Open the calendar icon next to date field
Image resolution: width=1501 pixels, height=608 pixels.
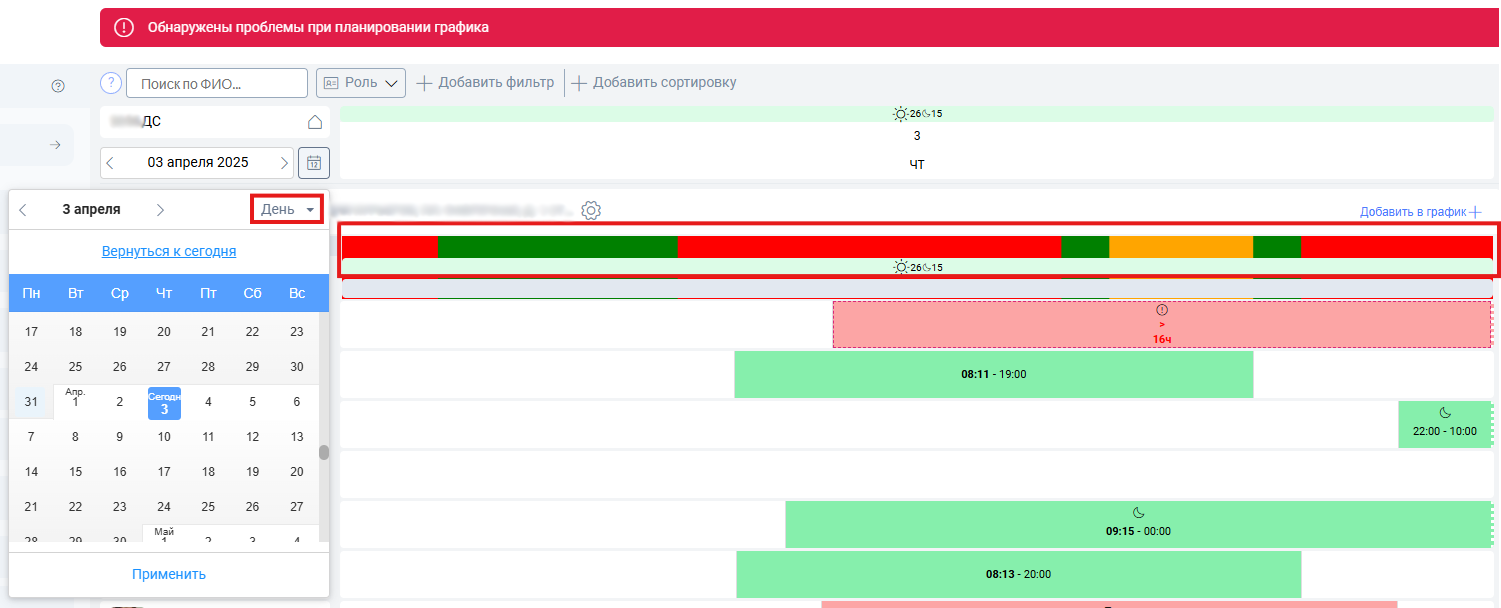(x=314, y=162)
